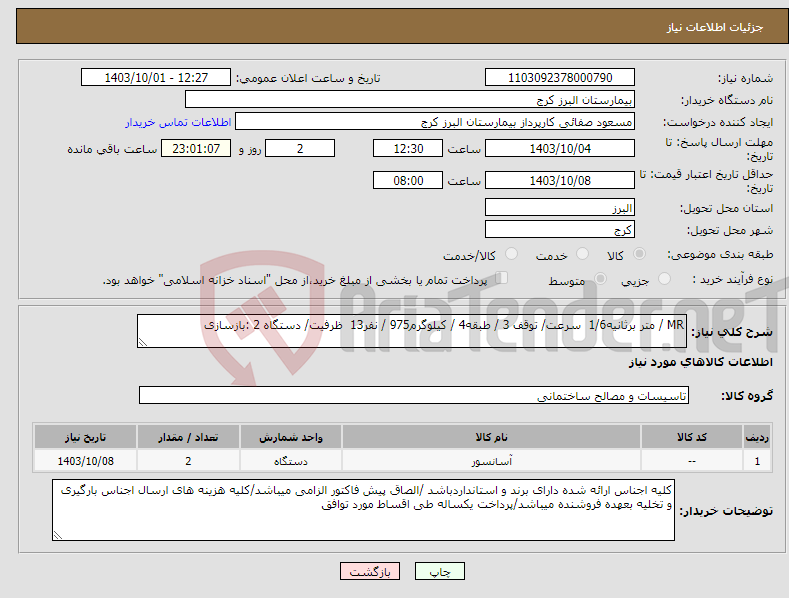Screen dimensions: 789x598
Task: Click the آسانسور item name cell
Action: click(x=491, y=461)
